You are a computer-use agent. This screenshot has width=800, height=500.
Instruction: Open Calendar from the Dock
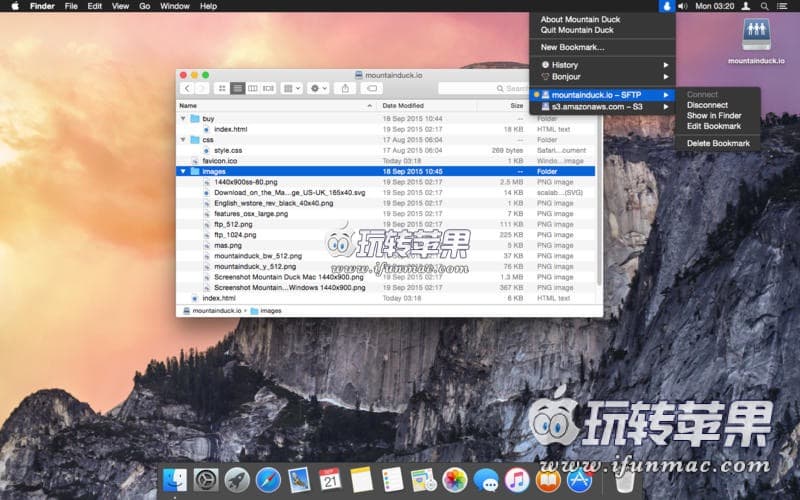tap(330, 480)
